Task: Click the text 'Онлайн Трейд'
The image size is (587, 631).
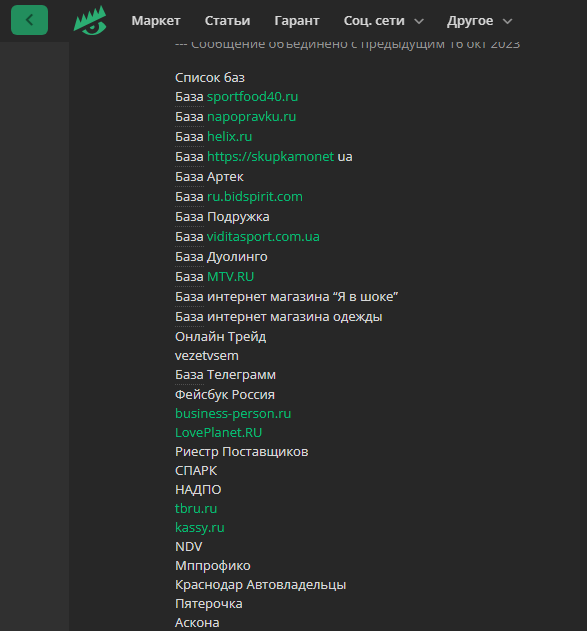Action: pos(220,337)
